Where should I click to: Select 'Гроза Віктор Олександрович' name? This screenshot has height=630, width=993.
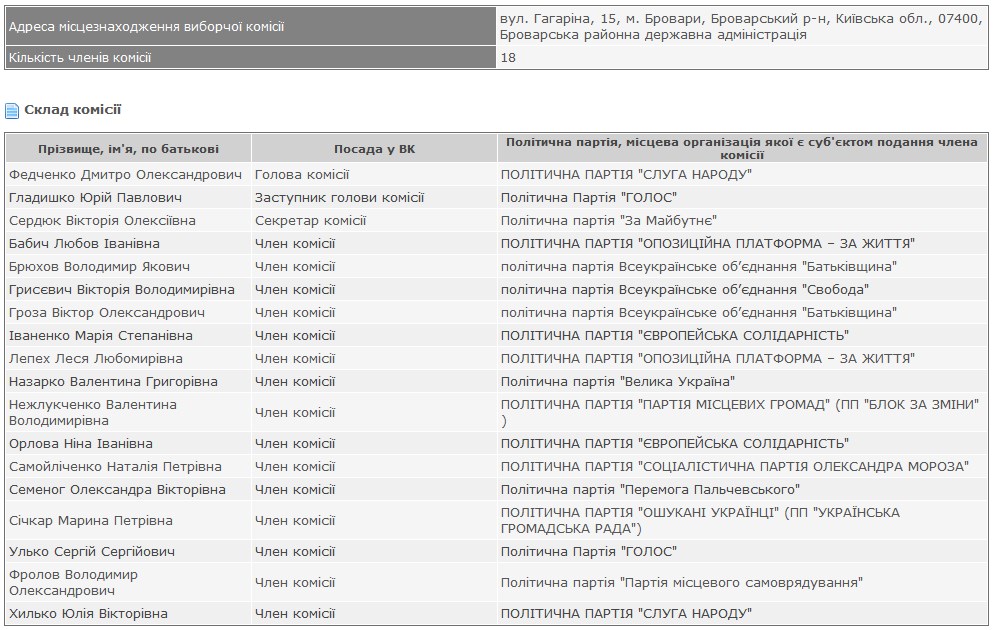click(107, 313)
